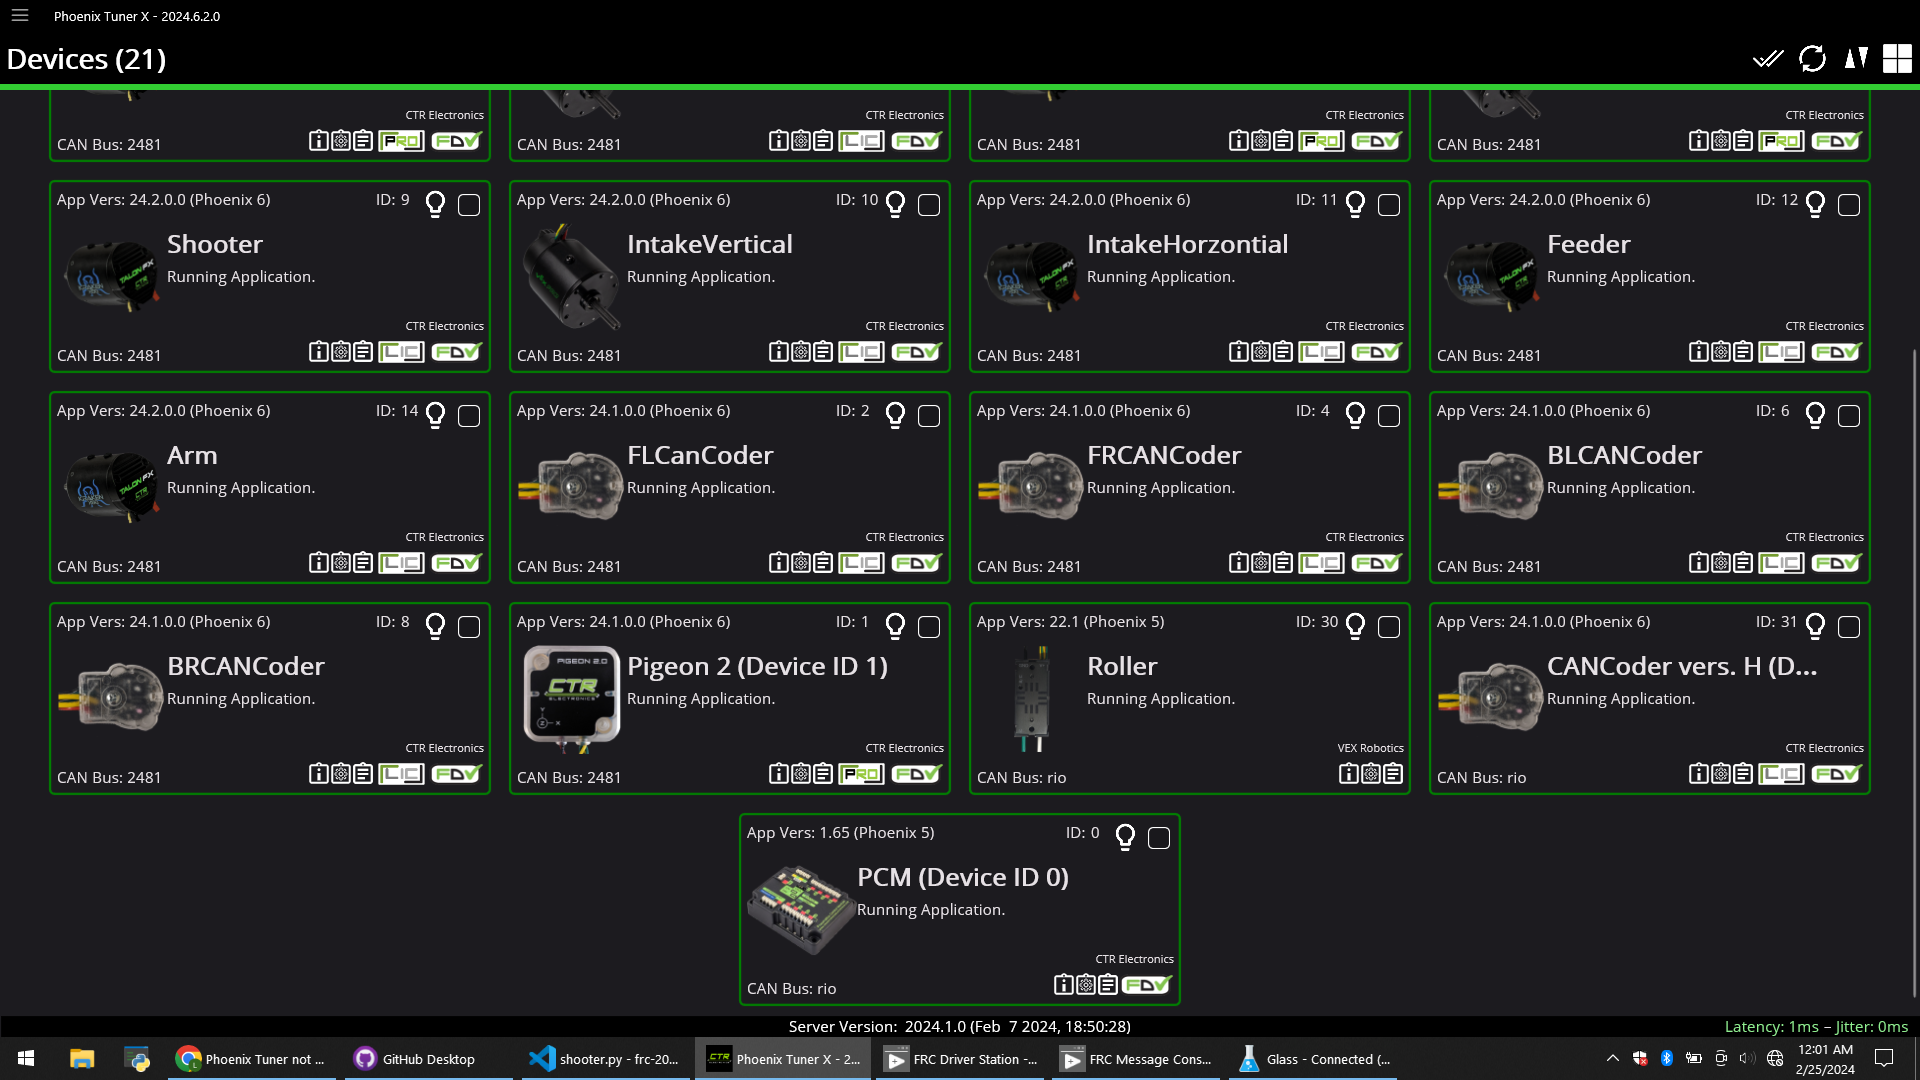Click 'App Vers: 22.1 (Phoenix 5)' on Roller
Screen dimensions: 1920x1080
tap(1070, 622)
